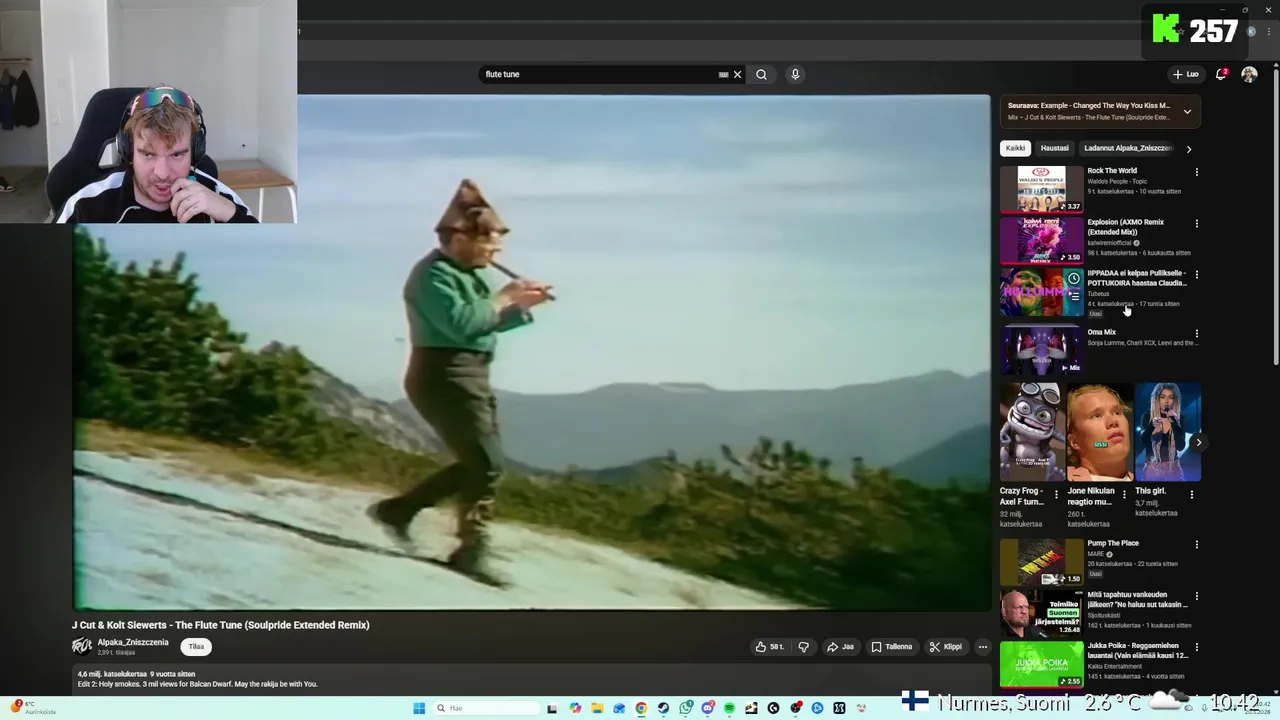The width and height of the screenshot is (1280, 720).
Task: Share the video with Jaa
Action: coord(840,647)
